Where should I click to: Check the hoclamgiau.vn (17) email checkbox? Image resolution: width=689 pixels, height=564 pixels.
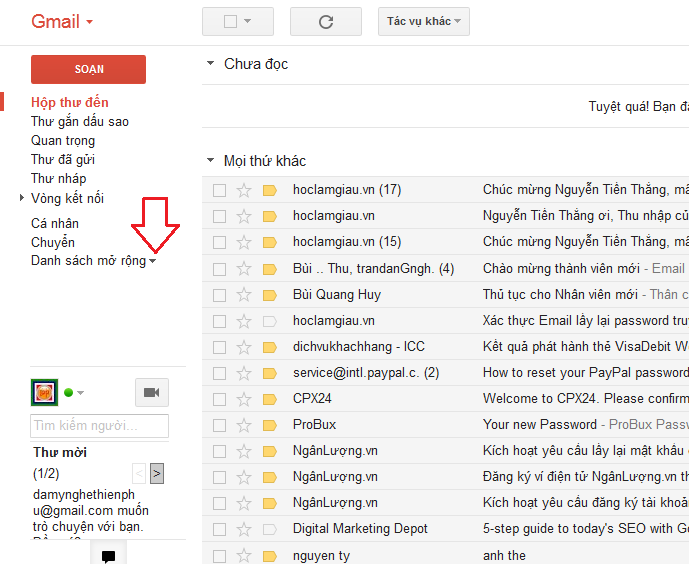pyautogui.click(x=219, y=190)
